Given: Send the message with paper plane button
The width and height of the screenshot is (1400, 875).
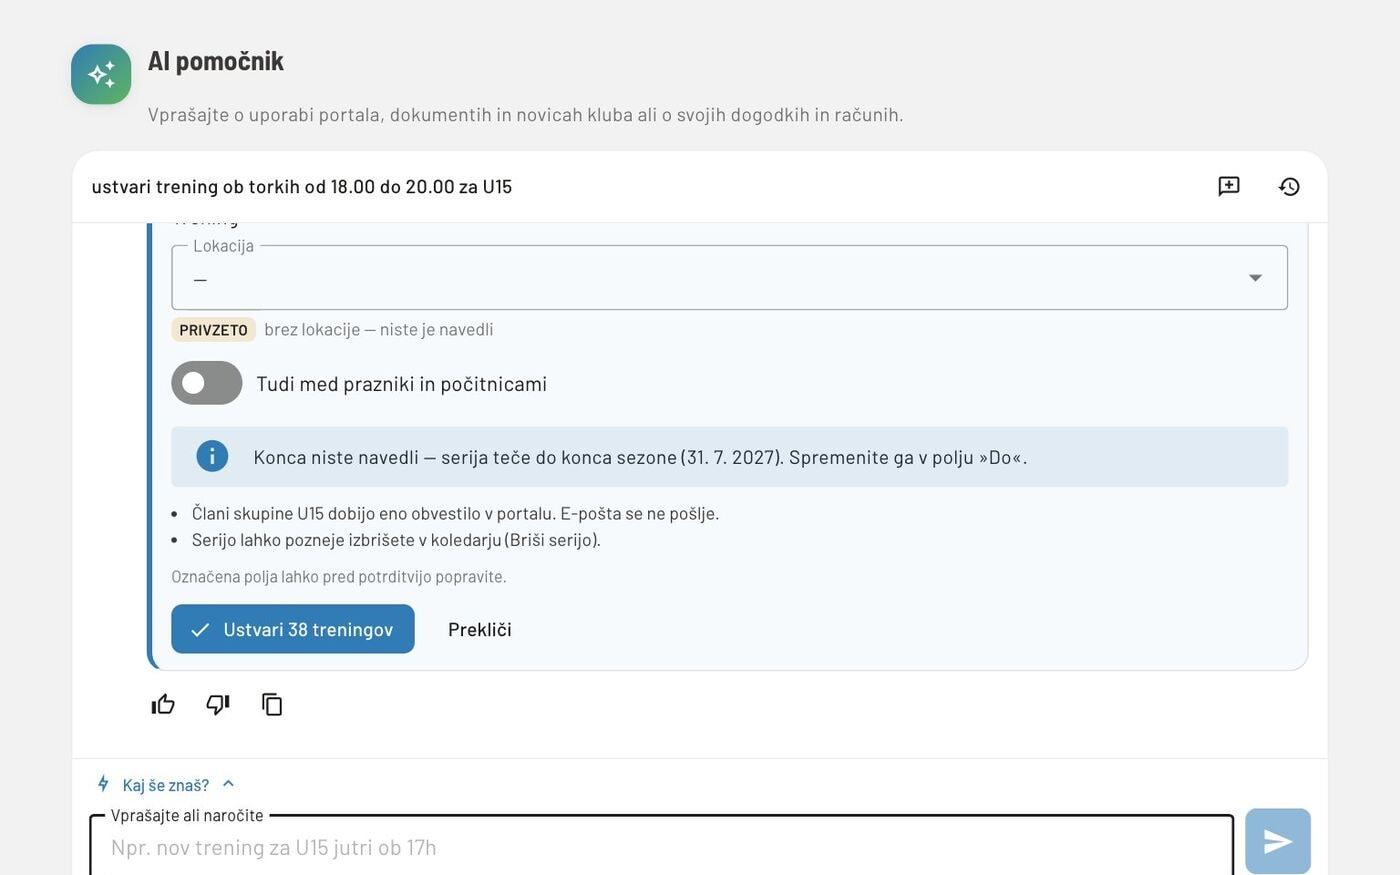Looking at the screenshot, I should click(1278, 841).
